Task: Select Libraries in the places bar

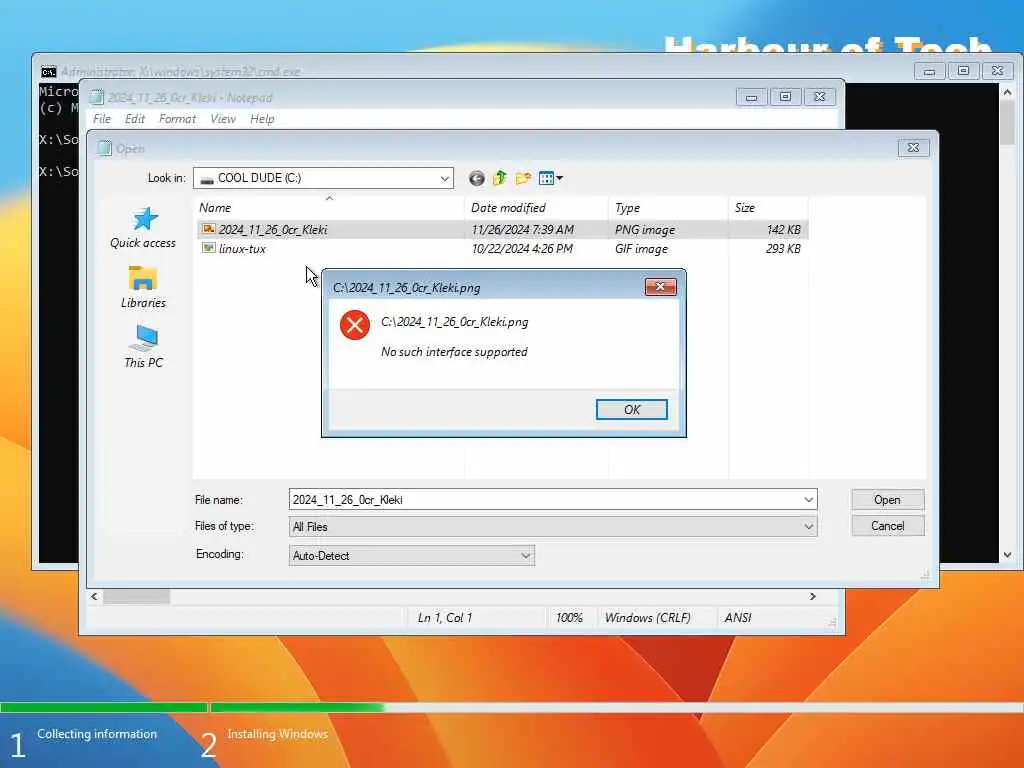Action: point(143,287)
